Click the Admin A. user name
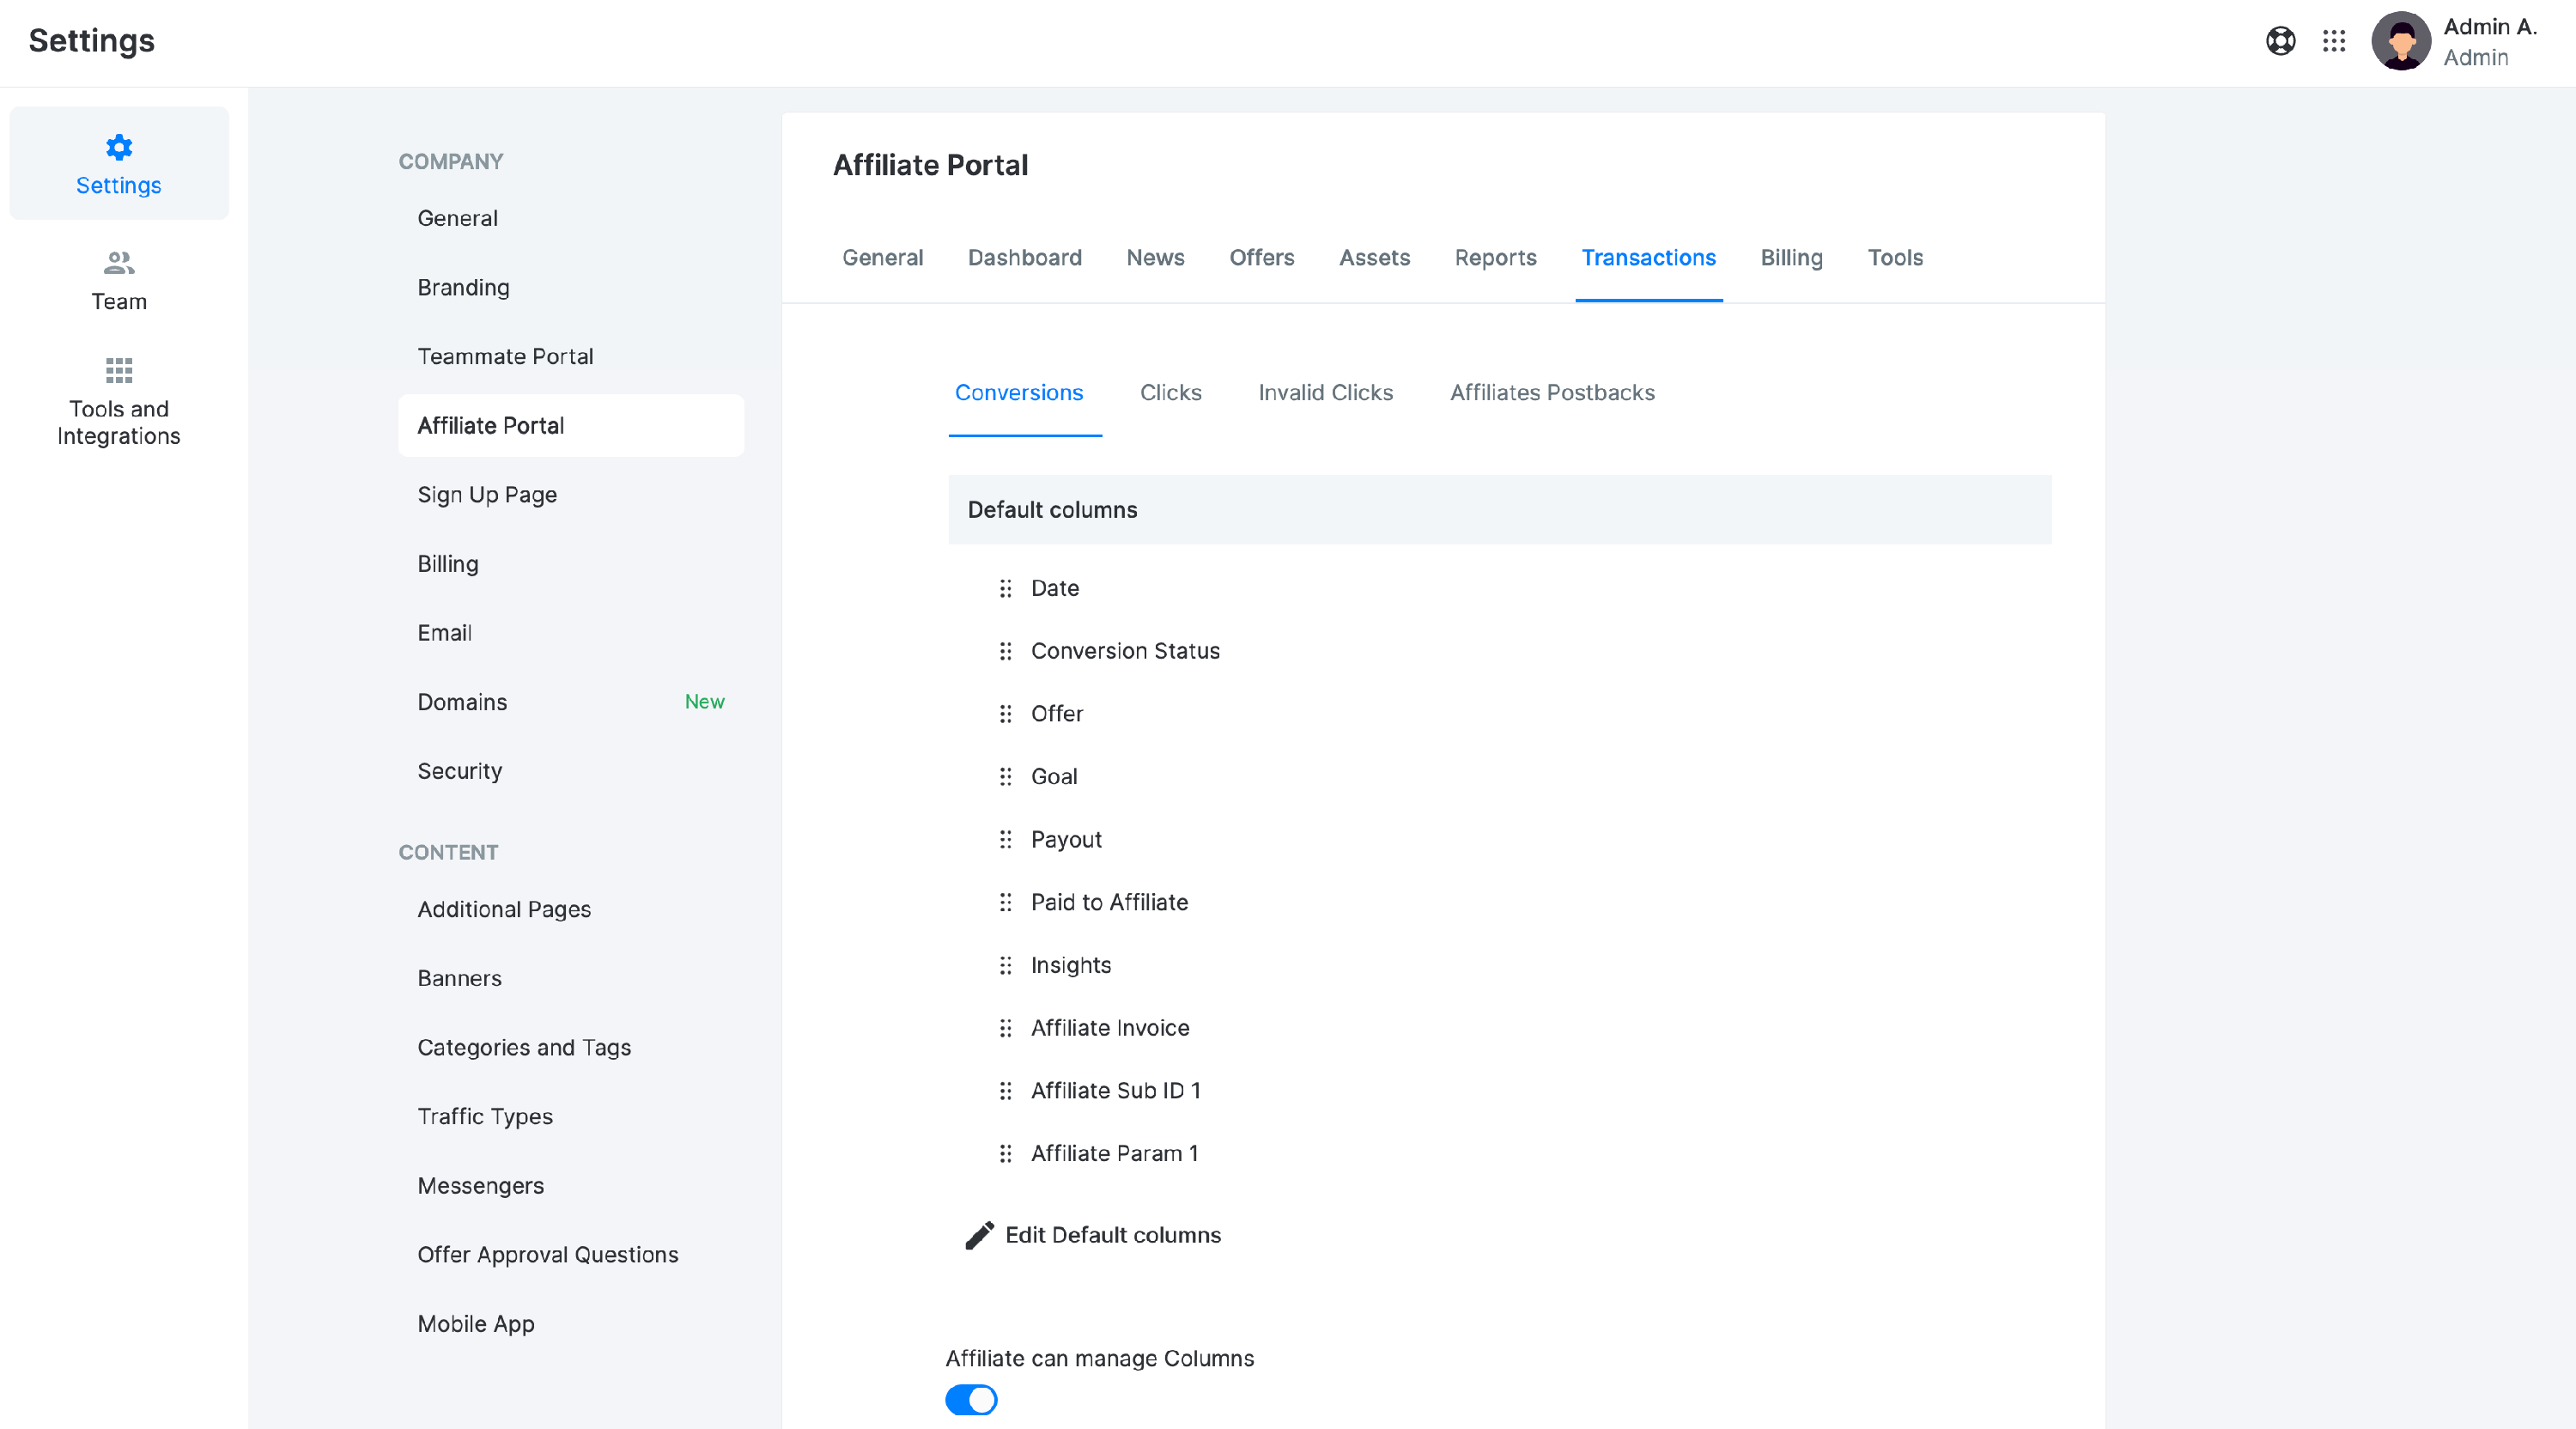This screenshot has height=1429, width=2576. (x=2490, y=27)
